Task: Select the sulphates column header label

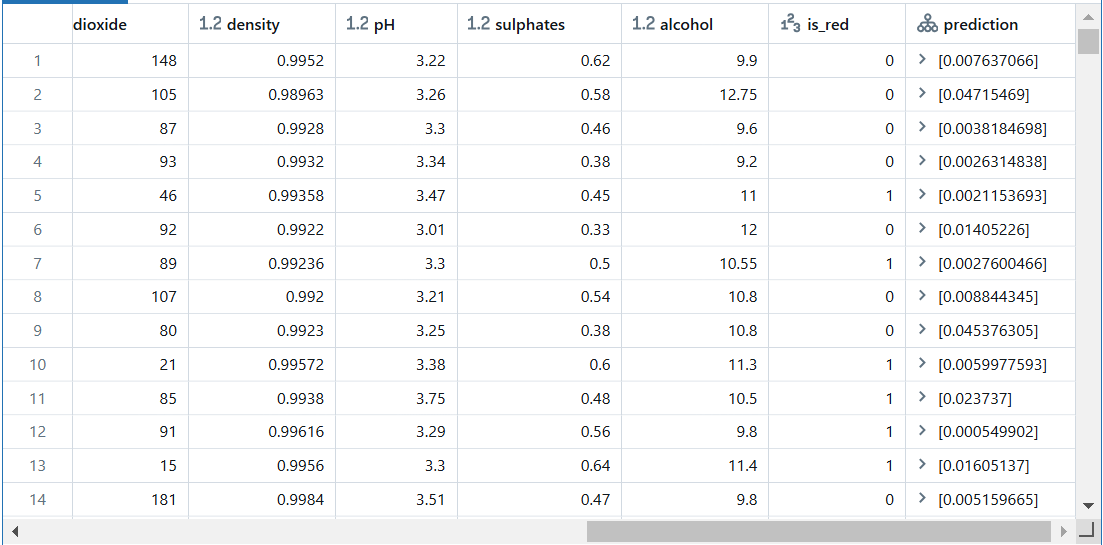Action: click(530, 25)
